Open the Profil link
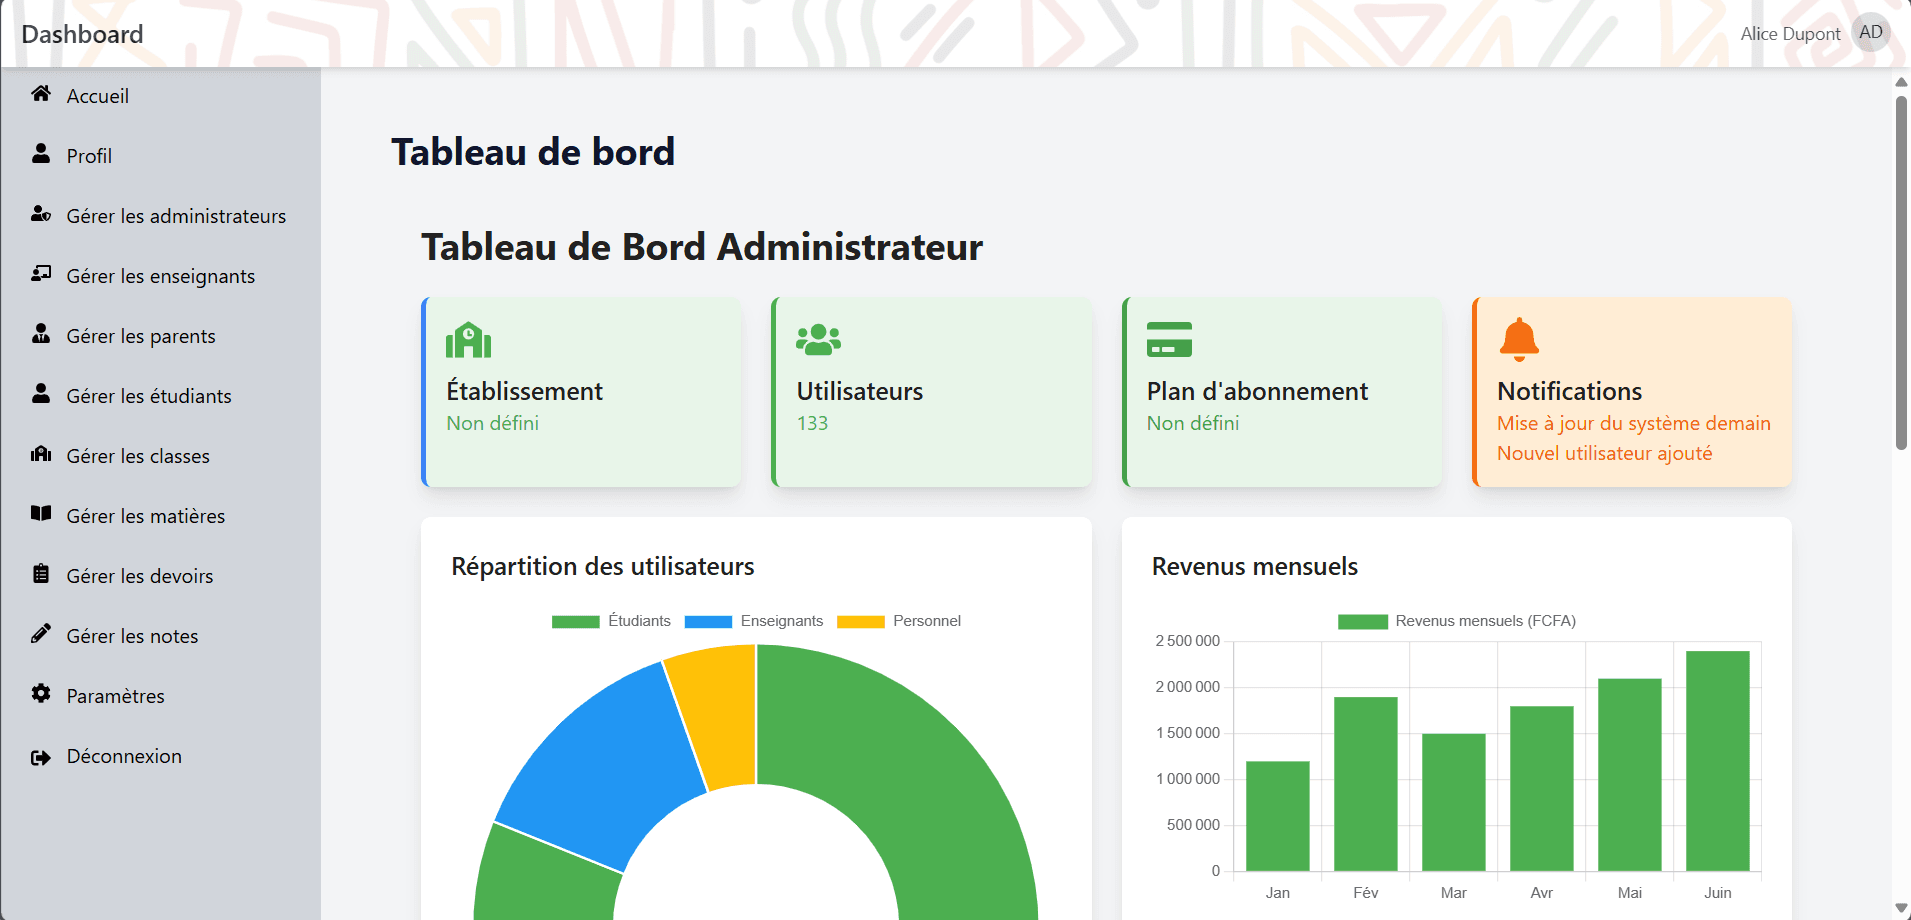The width and height of the screenshot is (1911, 920). (89, 156)
